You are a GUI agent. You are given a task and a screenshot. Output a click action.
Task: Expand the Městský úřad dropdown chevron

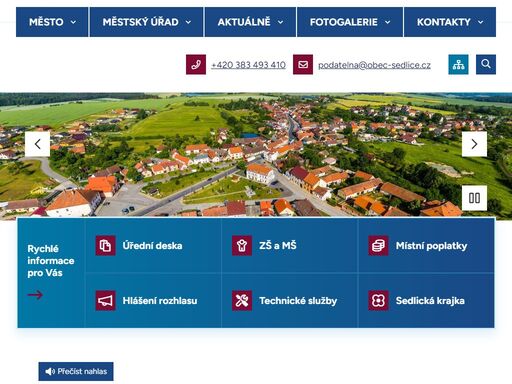pyautogui.click(x=188, y=22)
